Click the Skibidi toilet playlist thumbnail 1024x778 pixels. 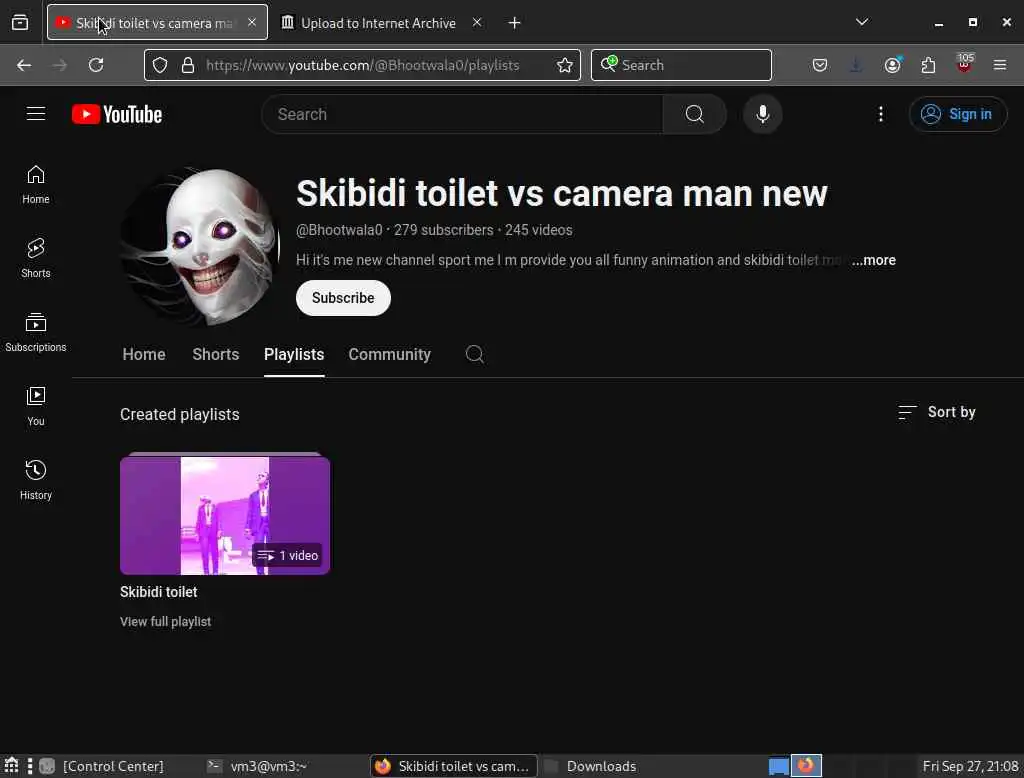point(225,515)
